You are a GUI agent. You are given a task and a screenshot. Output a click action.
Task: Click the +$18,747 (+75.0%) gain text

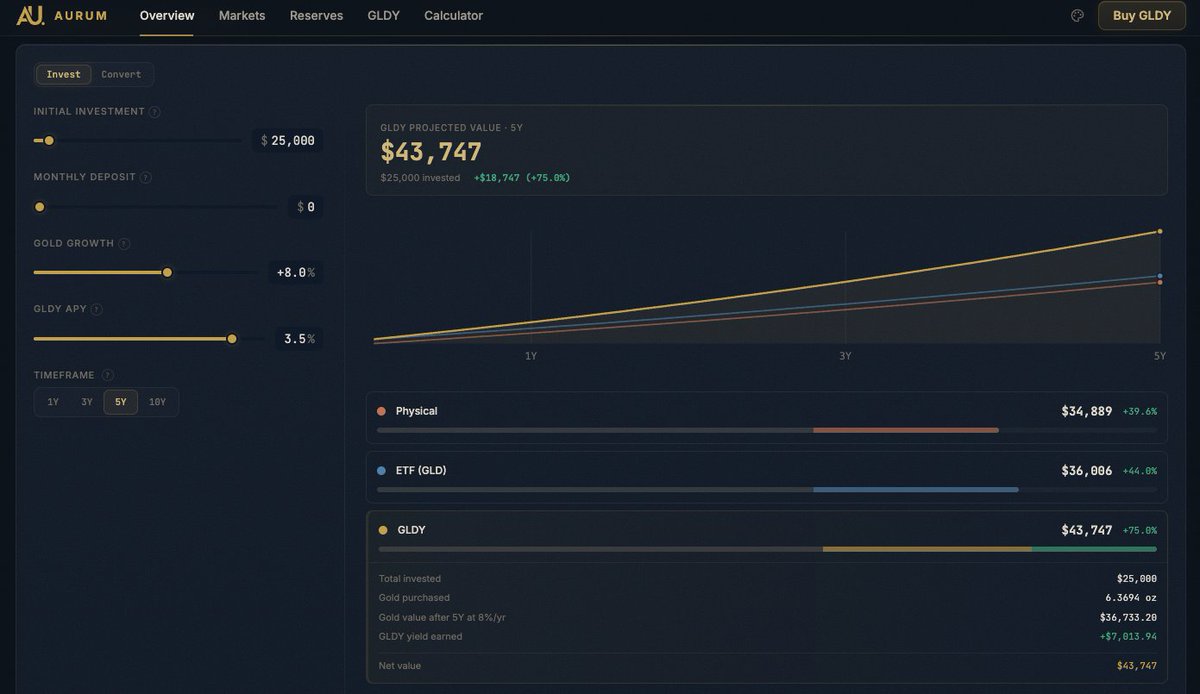[522, 178]
